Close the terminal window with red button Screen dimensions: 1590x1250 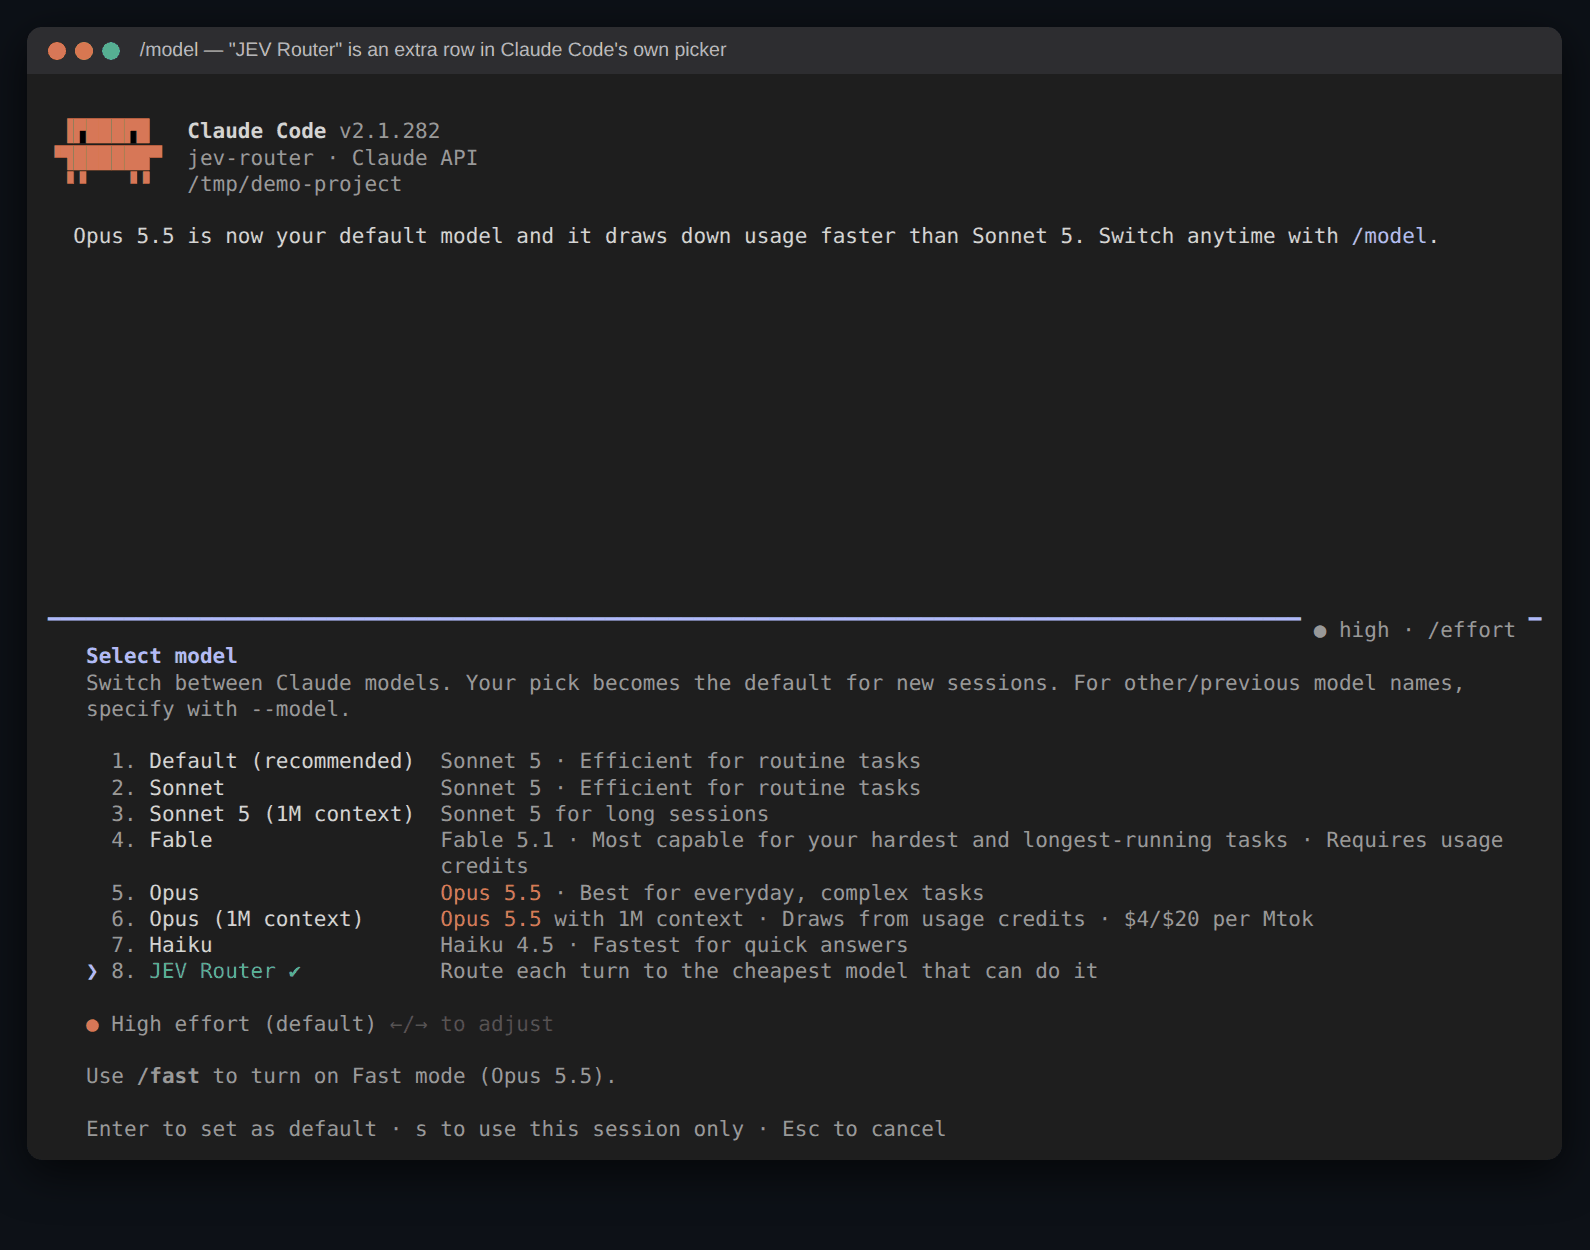pos(57,51)
